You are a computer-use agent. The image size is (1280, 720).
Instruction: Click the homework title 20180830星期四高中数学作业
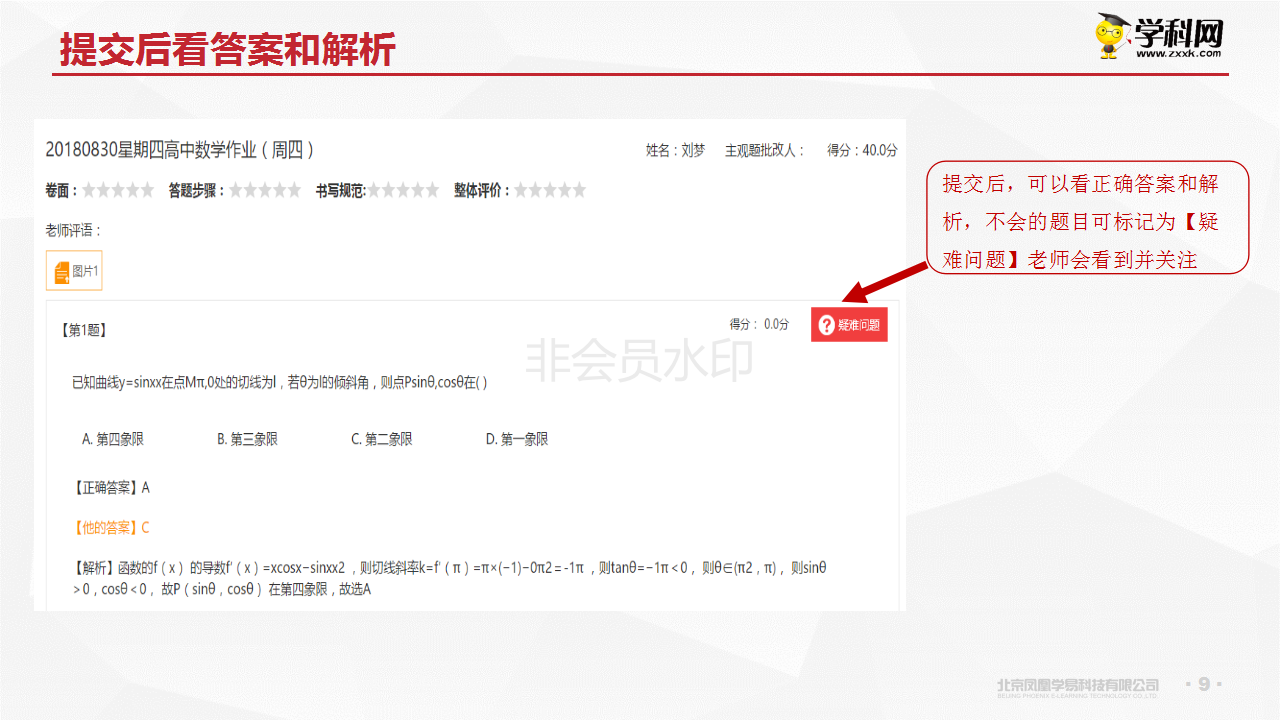[180, 150]
